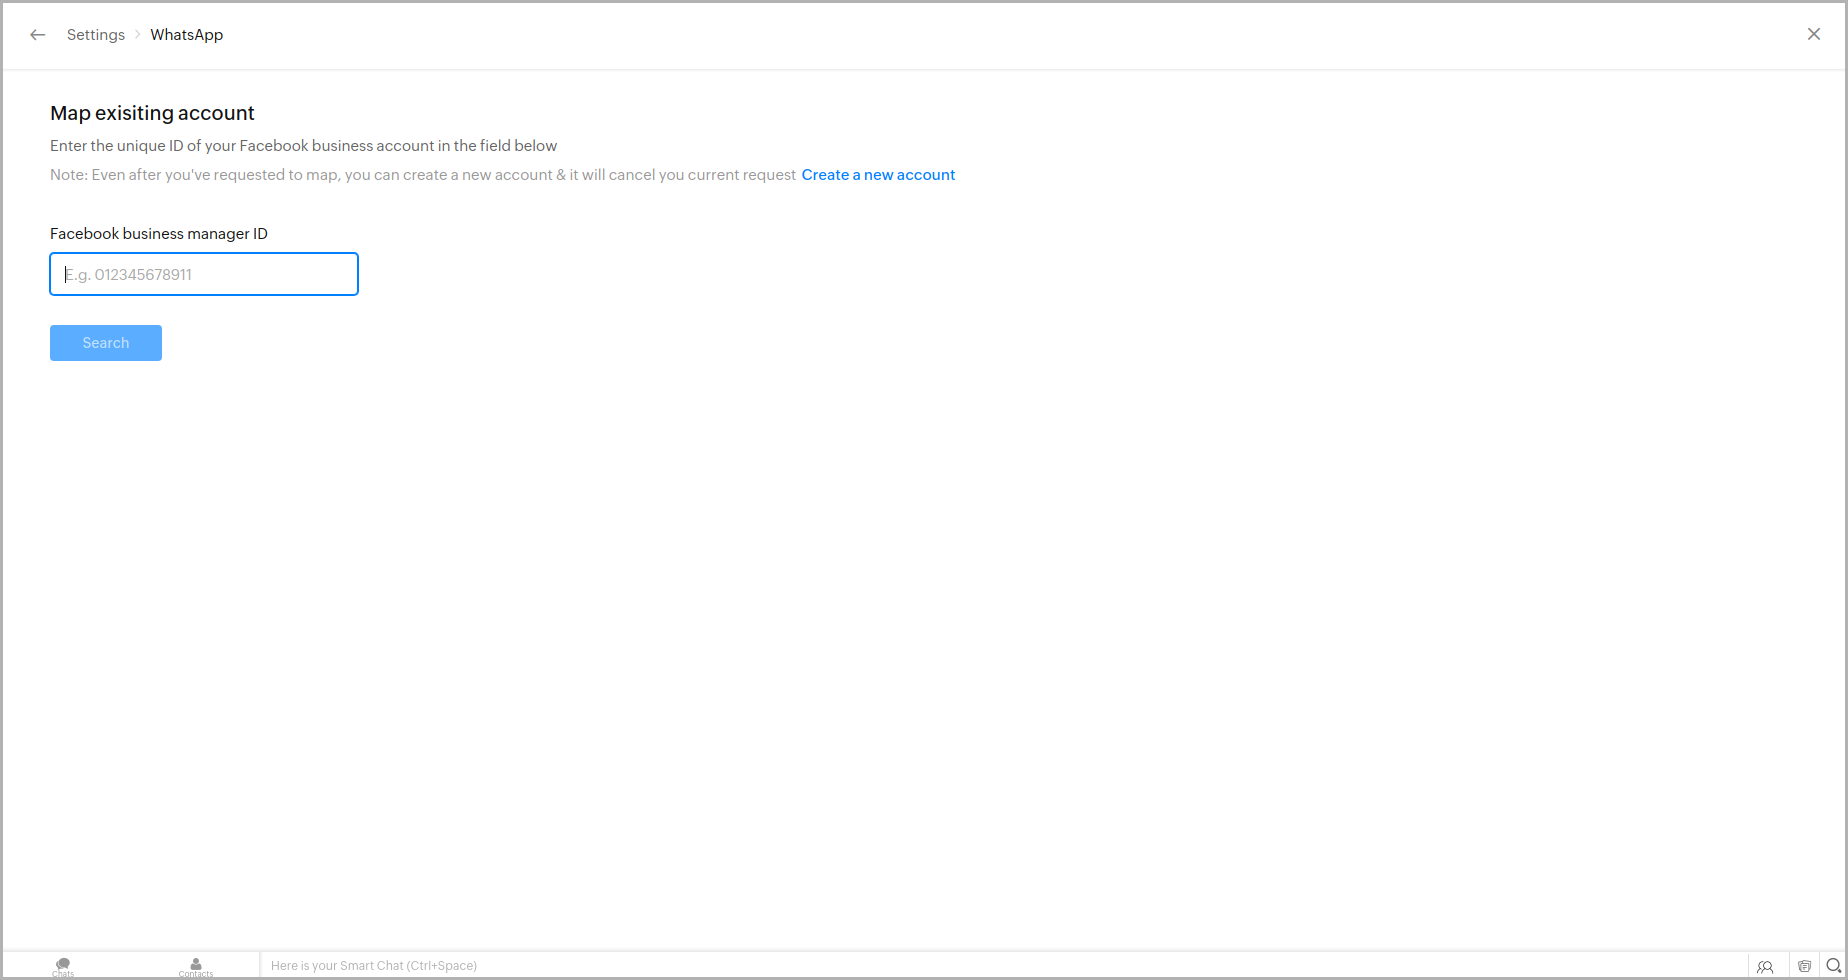Open the stacked documents icon in bottom bar
This screenshot has width=1848, height=980.
[x=1804, y=966]
